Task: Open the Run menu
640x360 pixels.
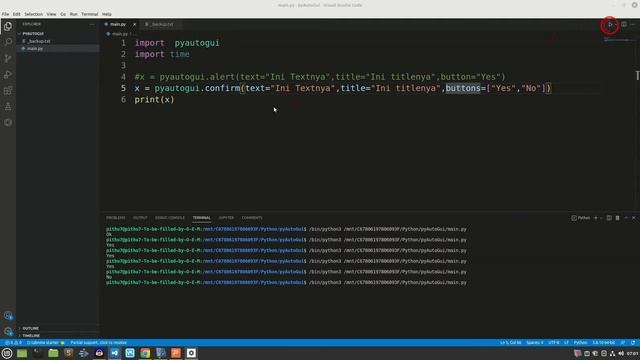Action: pyautogui.click(x=73, y=14)
